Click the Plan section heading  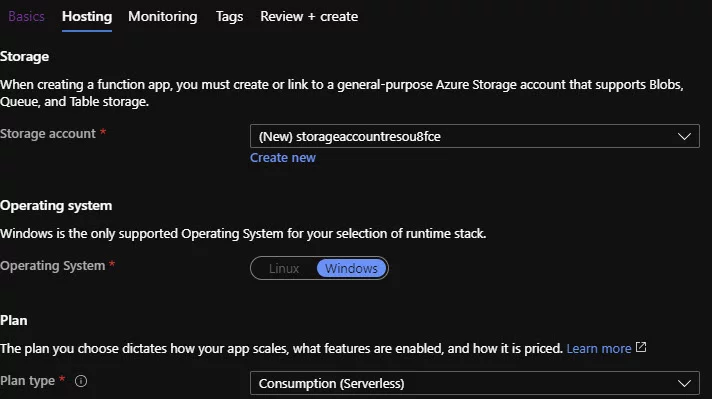pos(14,320)
